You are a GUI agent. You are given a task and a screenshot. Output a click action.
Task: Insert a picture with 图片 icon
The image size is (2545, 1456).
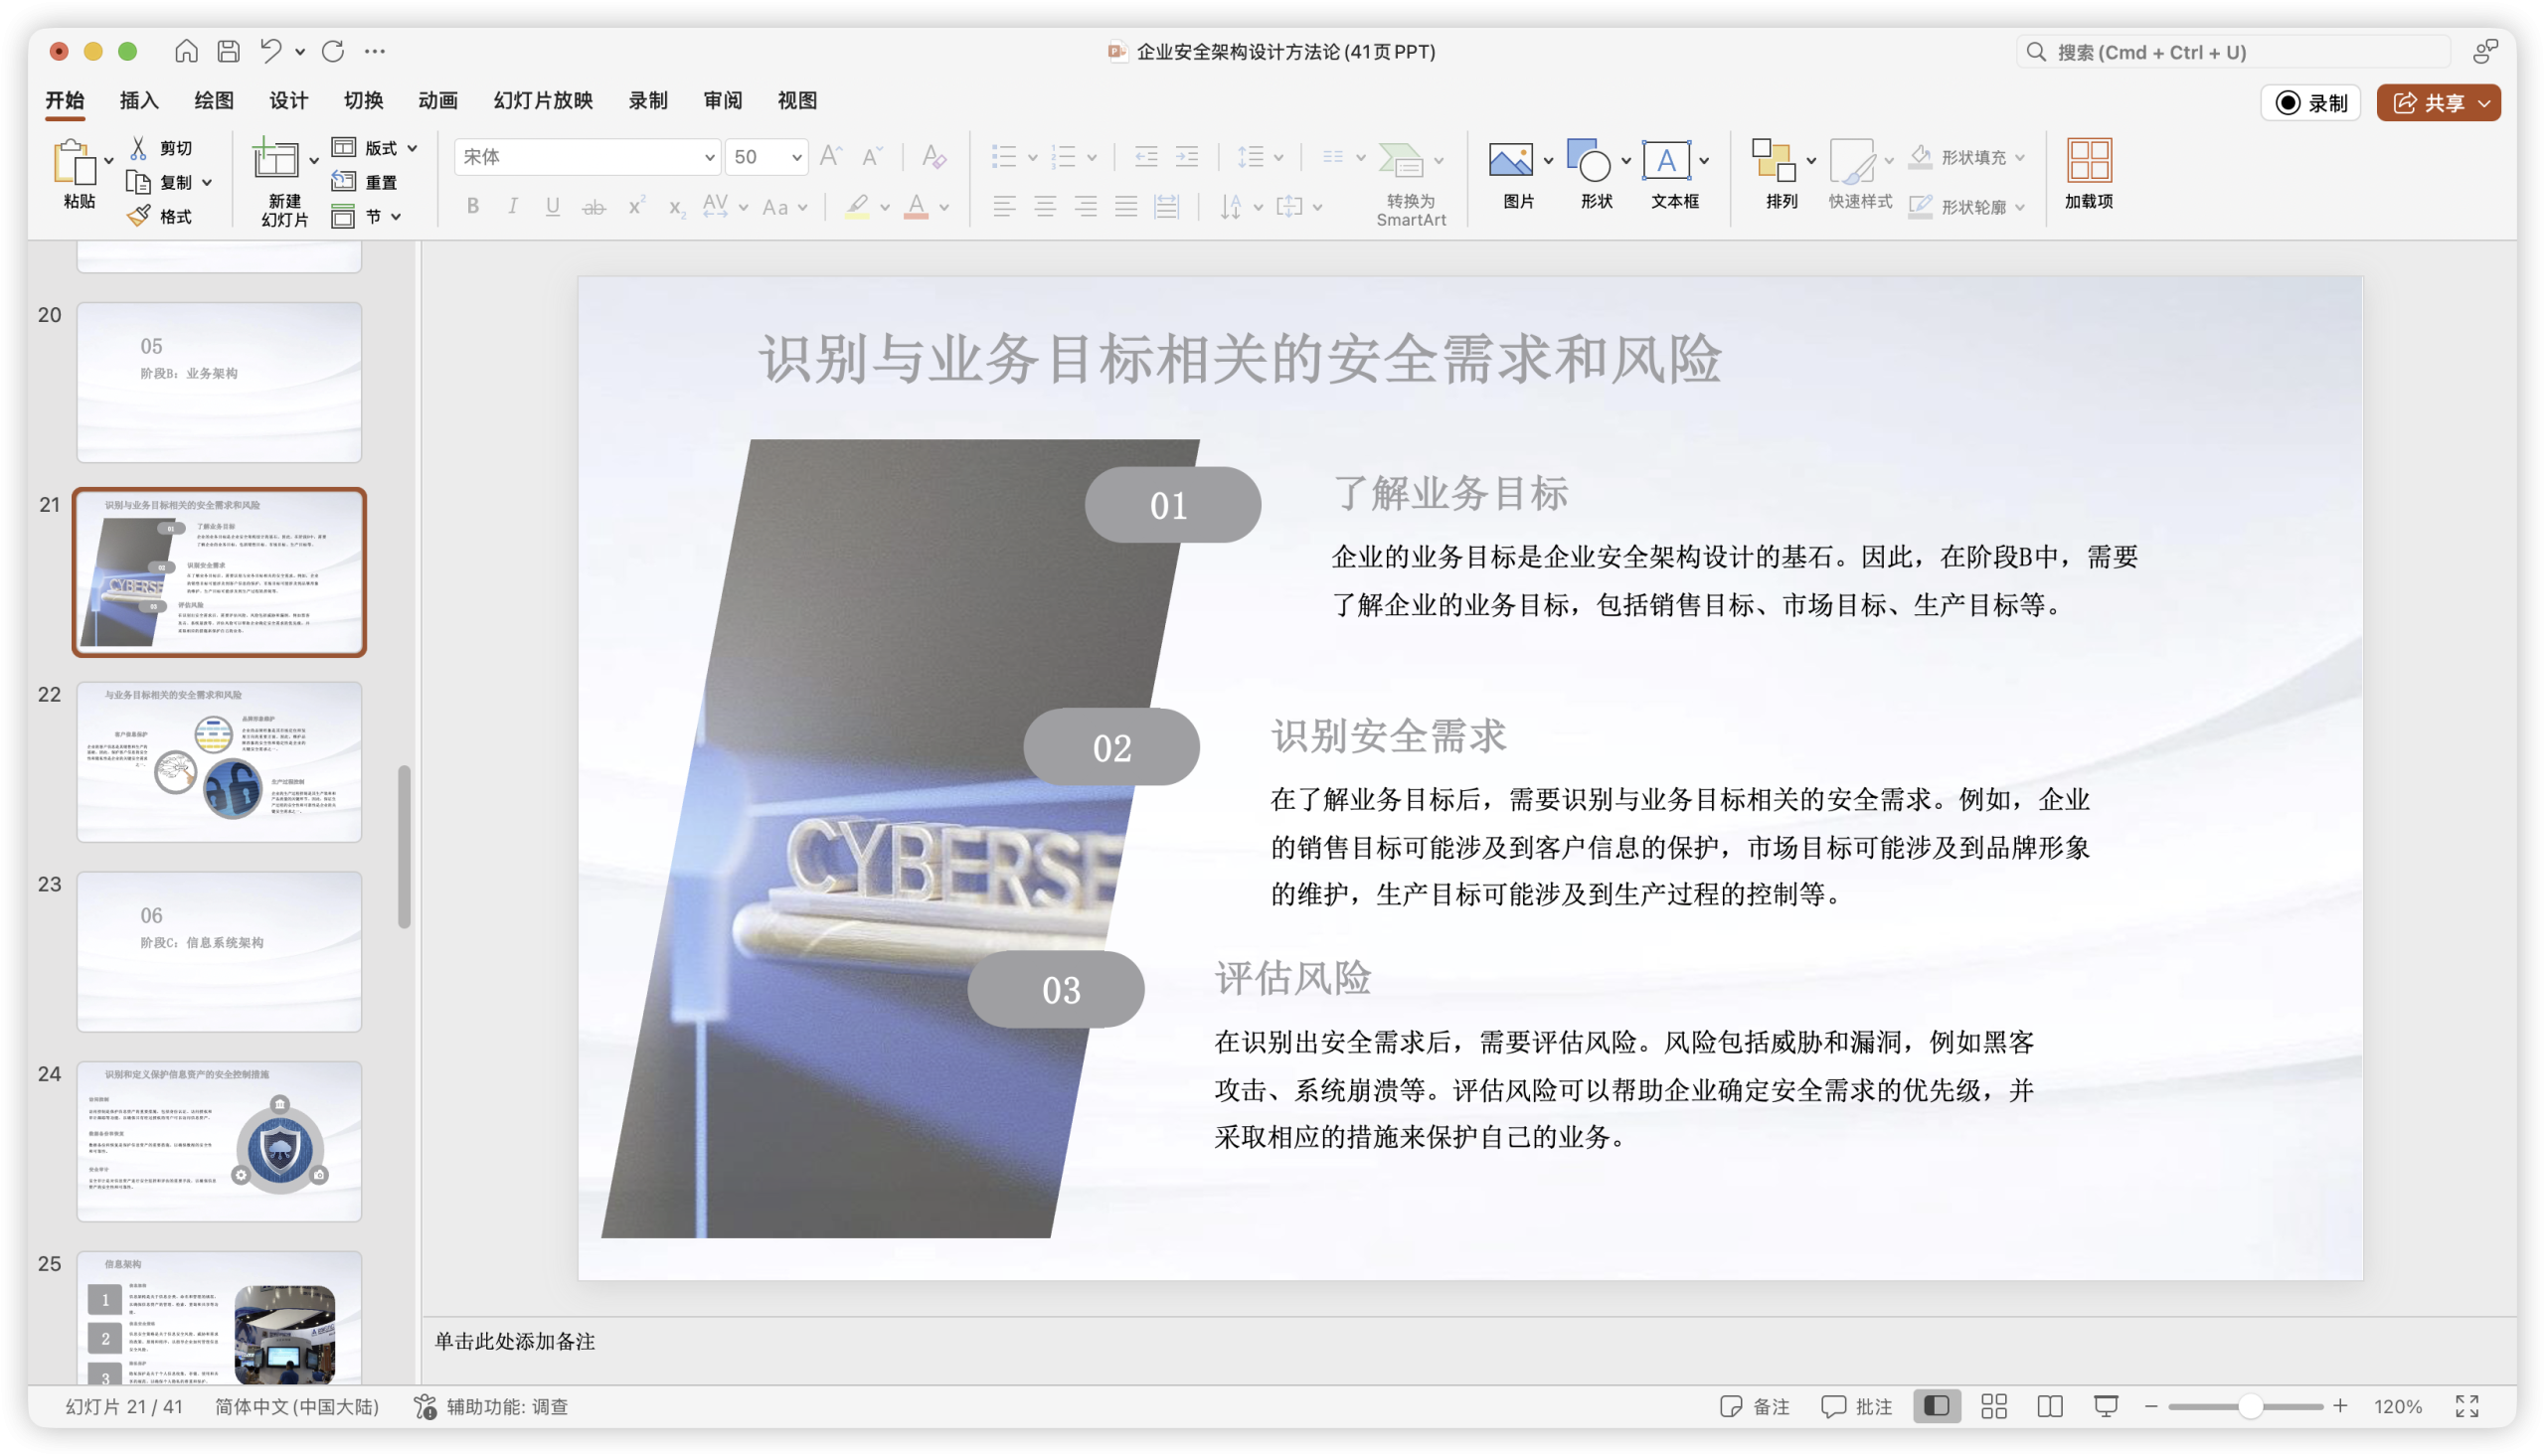1511,160
